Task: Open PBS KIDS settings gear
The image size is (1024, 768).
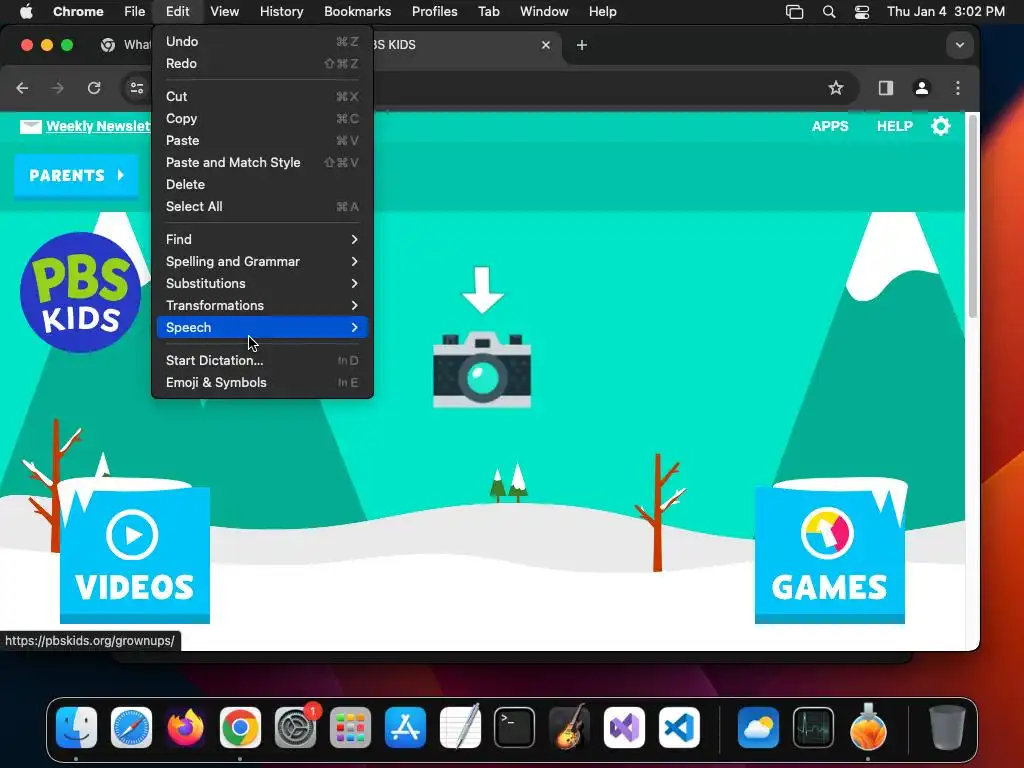Action: (x=940, y=126)
